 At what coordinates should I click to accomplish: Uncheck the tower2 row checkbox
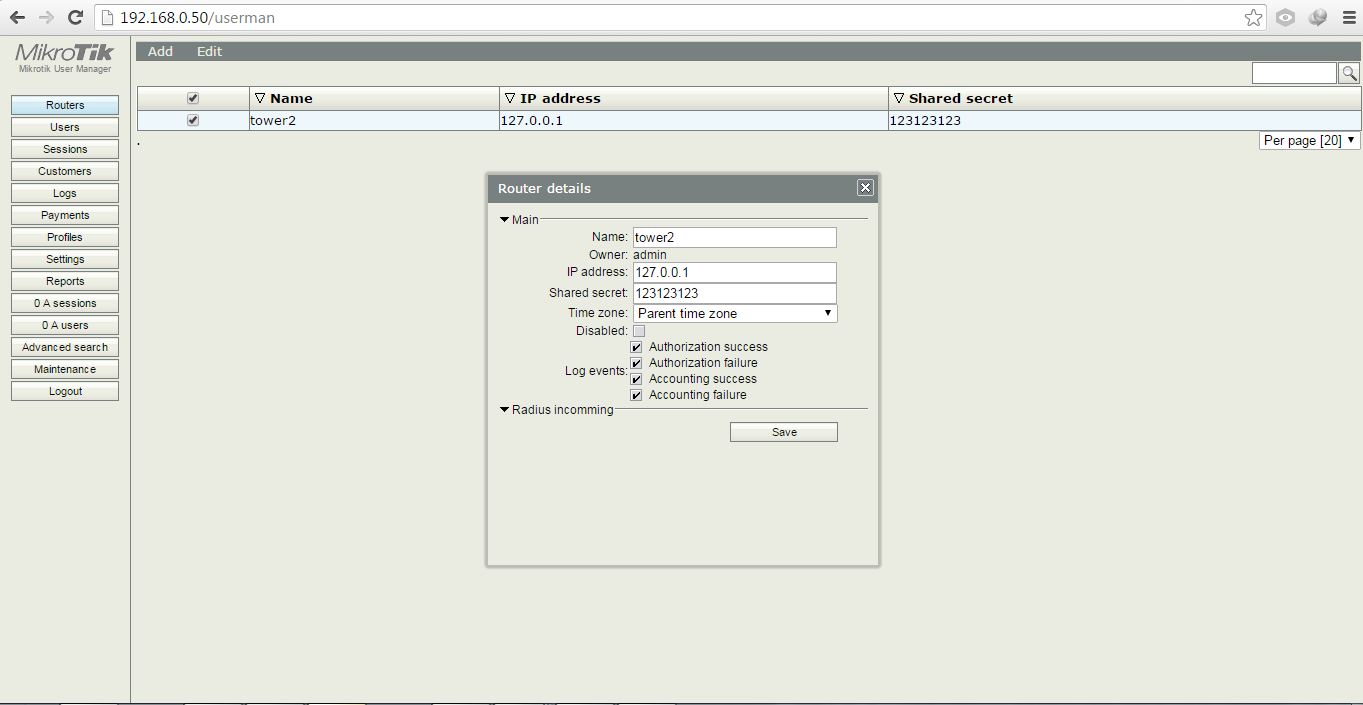click(193, 120)
